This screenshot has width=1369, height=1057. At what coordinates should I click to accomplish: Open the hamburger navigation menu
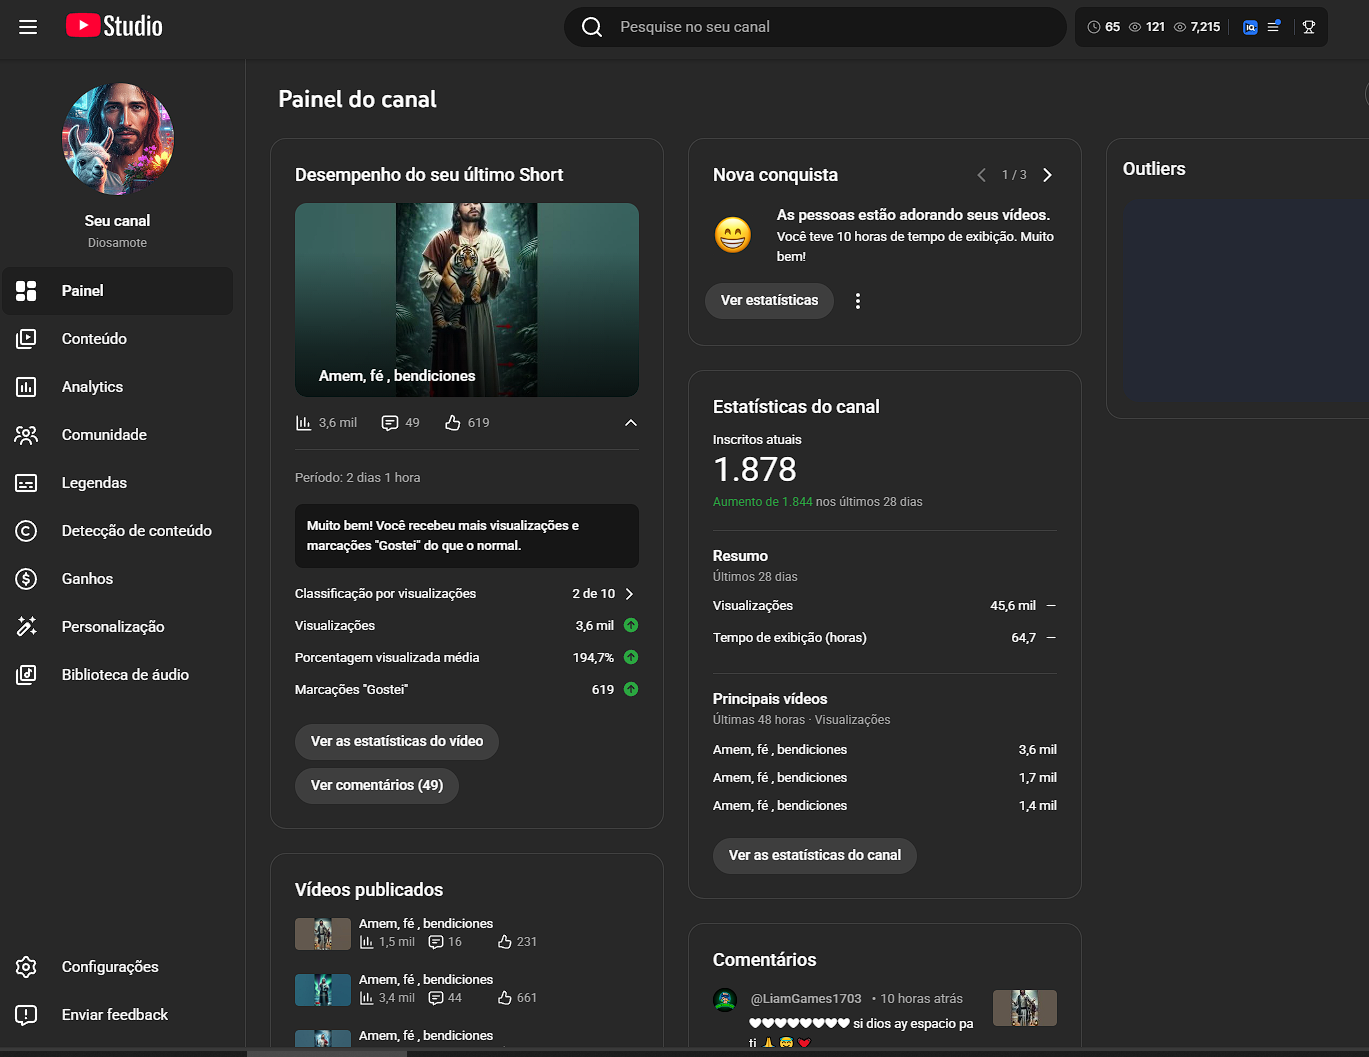(28, 27)
